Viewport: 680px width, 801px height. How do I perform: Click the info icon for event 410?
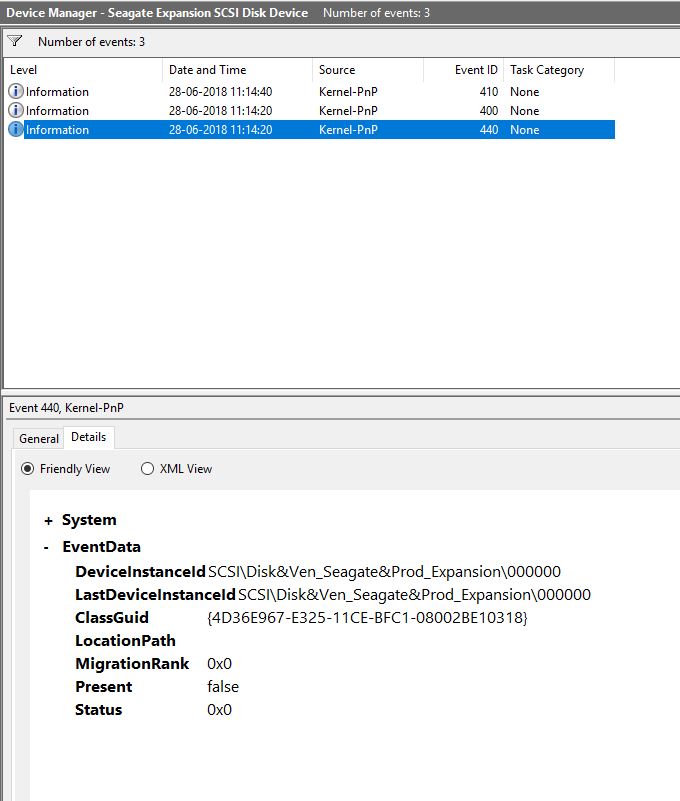pyautogui.click(x=16, y=91)
